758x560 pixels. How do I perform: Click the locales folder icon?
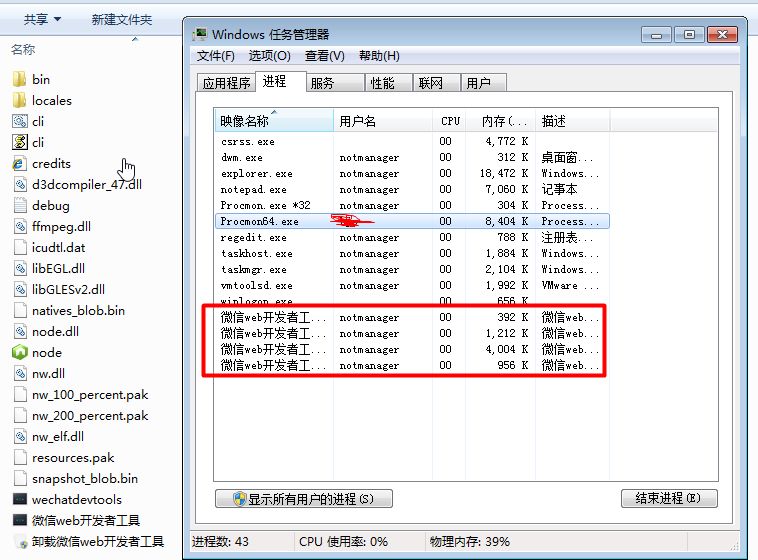coord(19,101)
